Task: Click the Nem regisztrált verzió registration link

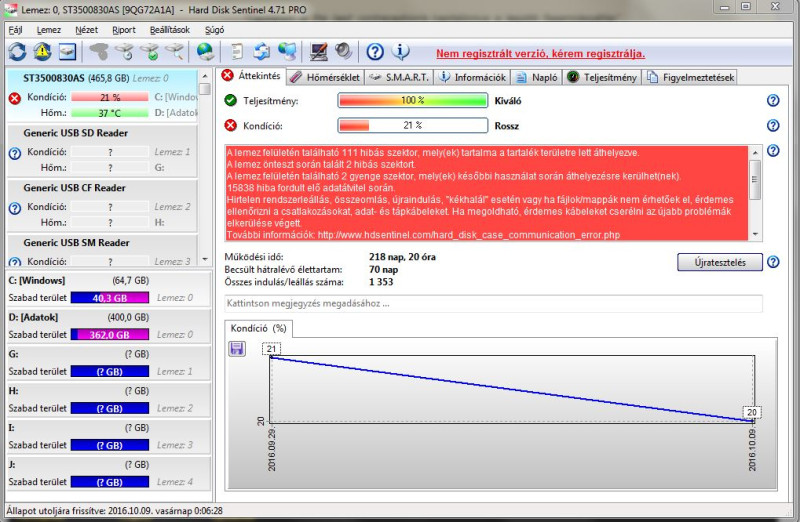Action: [540, 54]
